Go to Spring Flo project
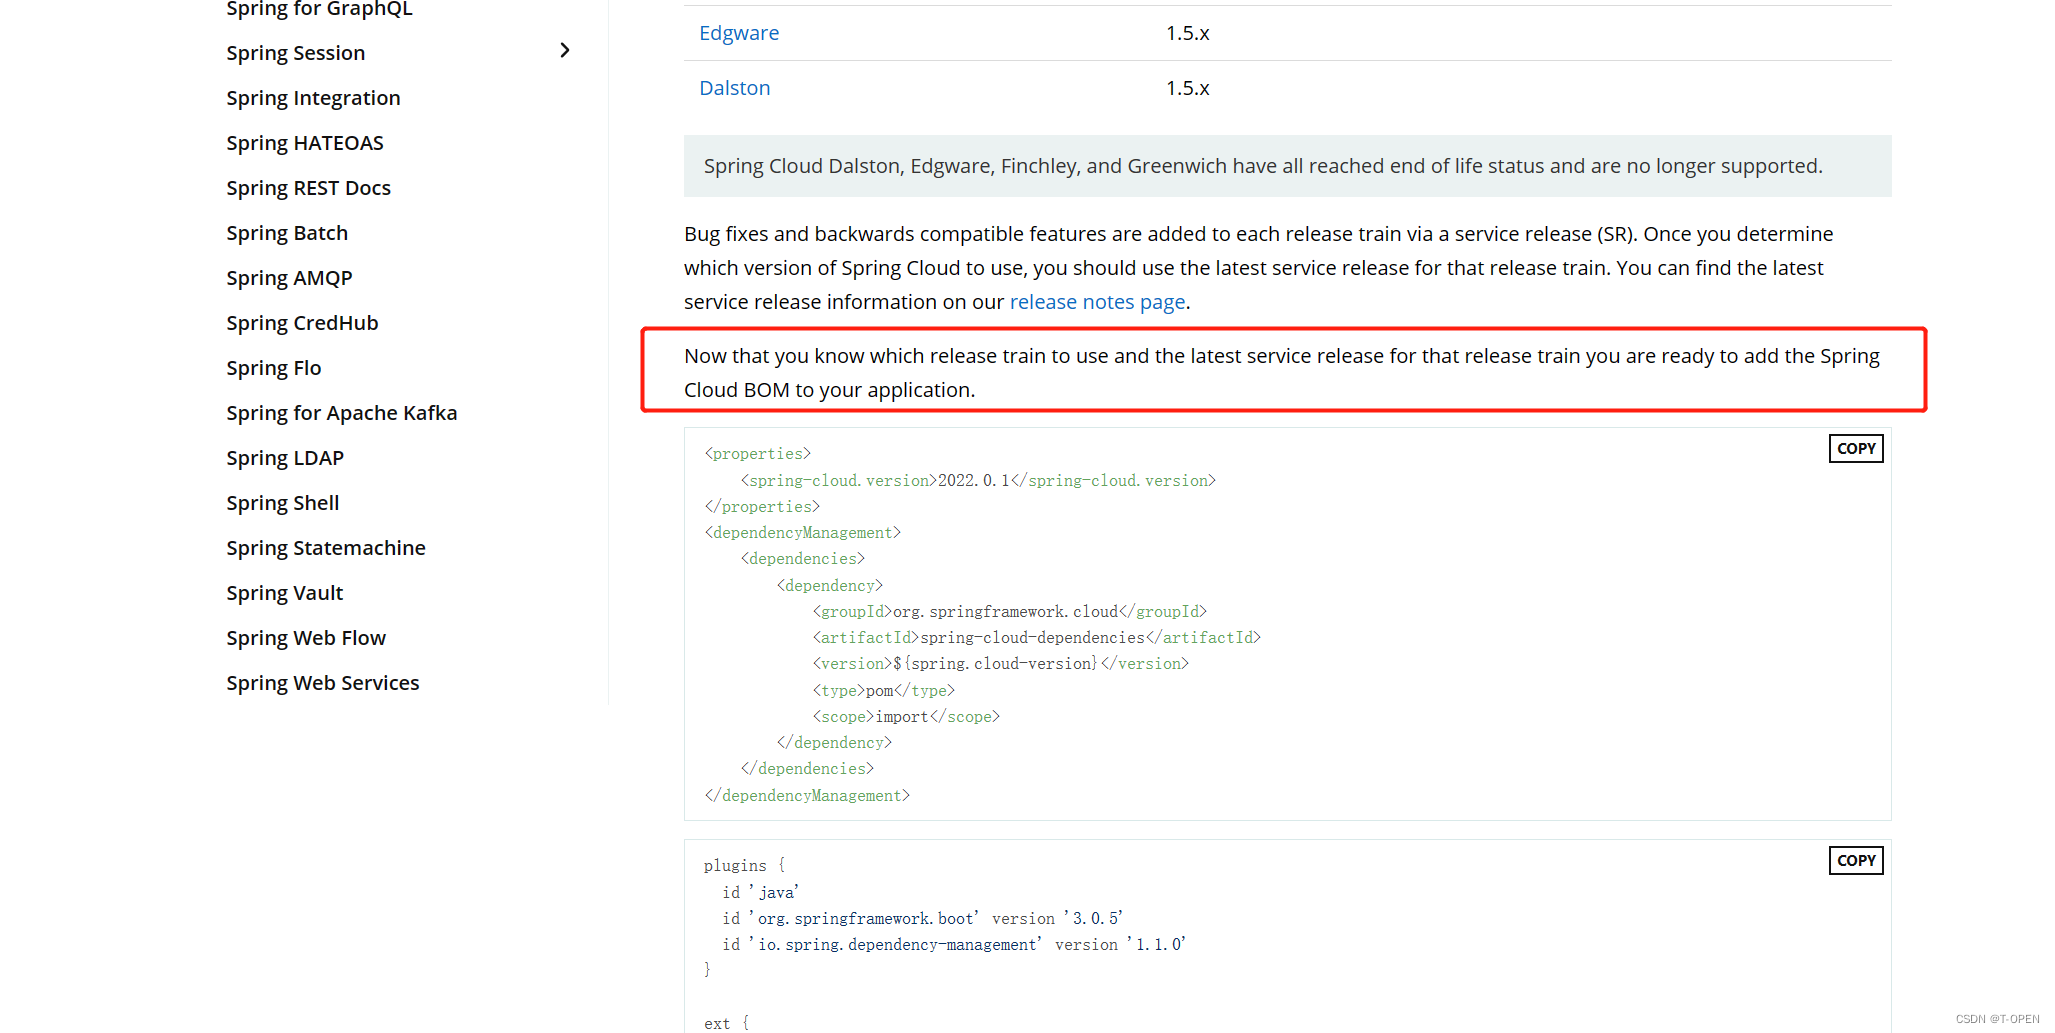This screenshot has width=2055, height=1033. 273,368
